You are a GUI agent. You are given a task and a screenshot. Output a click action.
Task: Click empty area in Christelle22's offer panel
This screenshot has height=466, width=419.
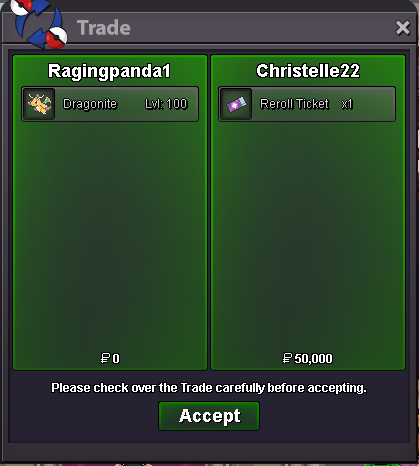coord(308,233)
